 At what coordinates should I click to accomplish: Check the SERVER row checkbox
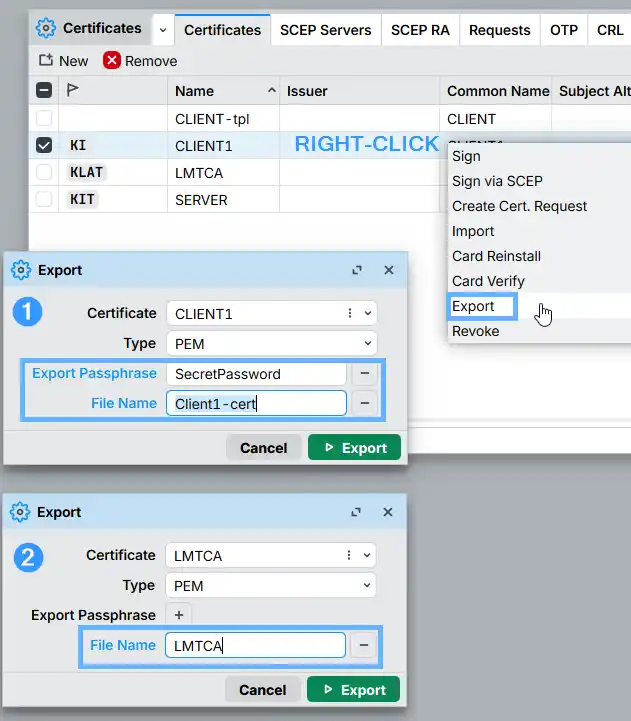pos(44,199)
